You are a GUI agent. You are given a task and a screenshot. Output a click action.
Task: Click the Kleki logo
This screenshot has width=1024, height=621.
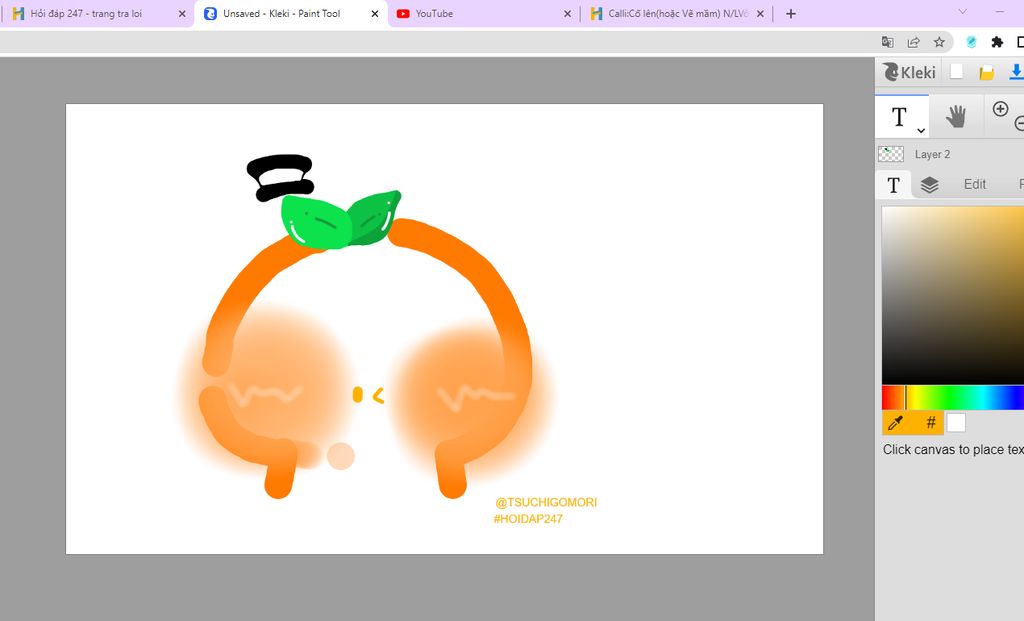[x=910, y=72]
